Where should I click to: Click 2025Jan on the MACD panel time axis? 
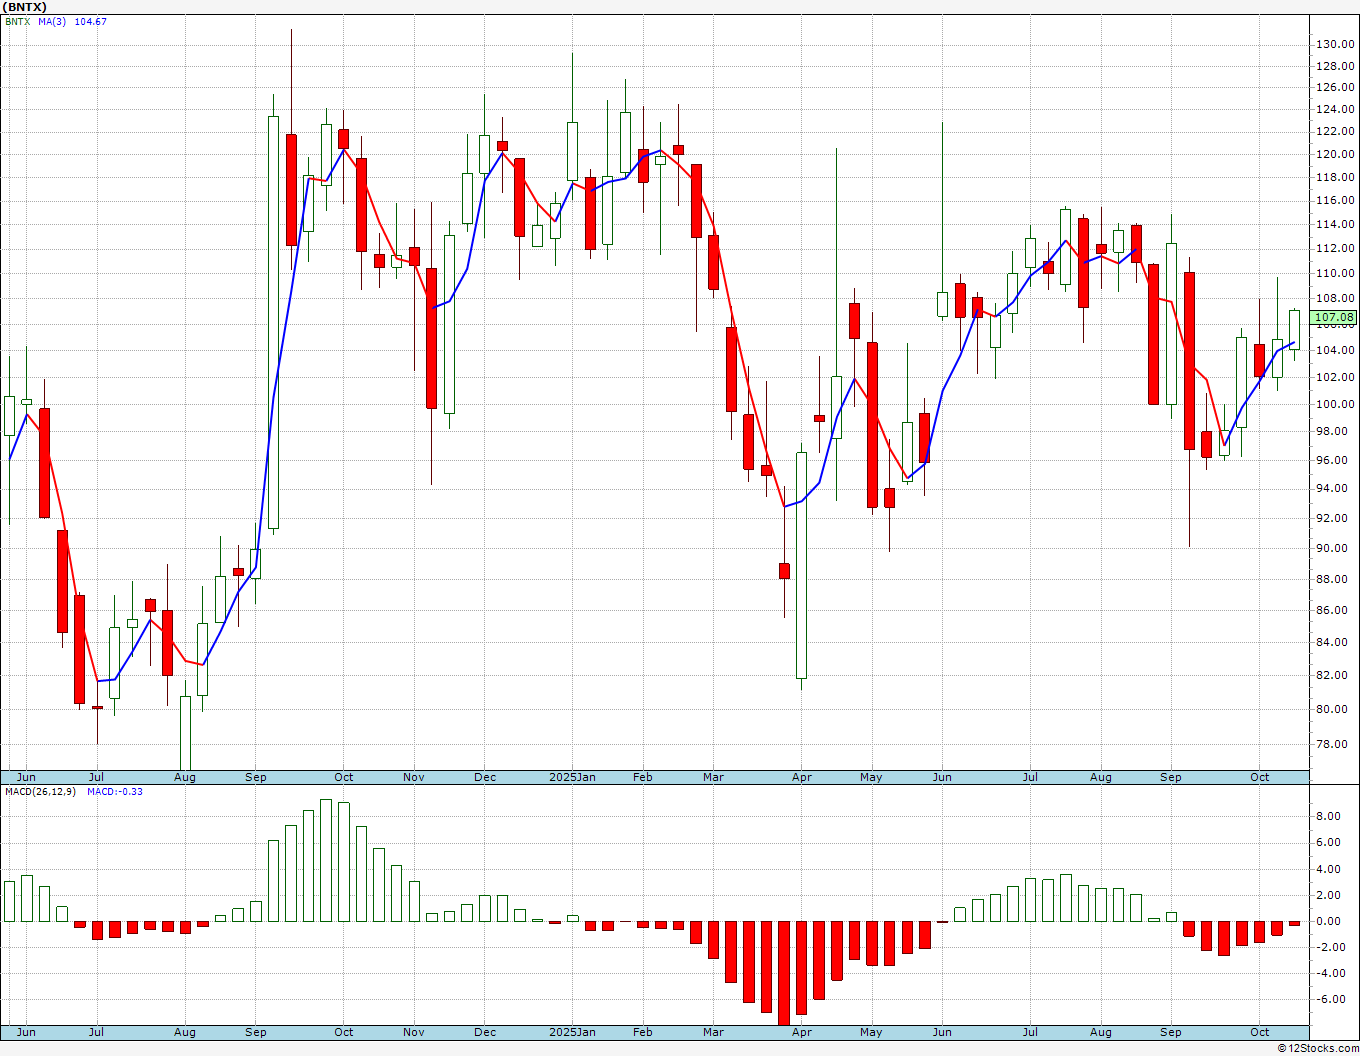pos(573,1032)
